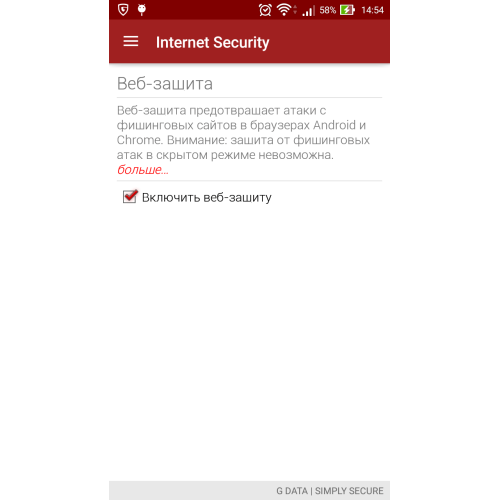This screenshot has height=500, width=500.
Task: Tap the Веб-защита section heading
Action: (165, 83)
